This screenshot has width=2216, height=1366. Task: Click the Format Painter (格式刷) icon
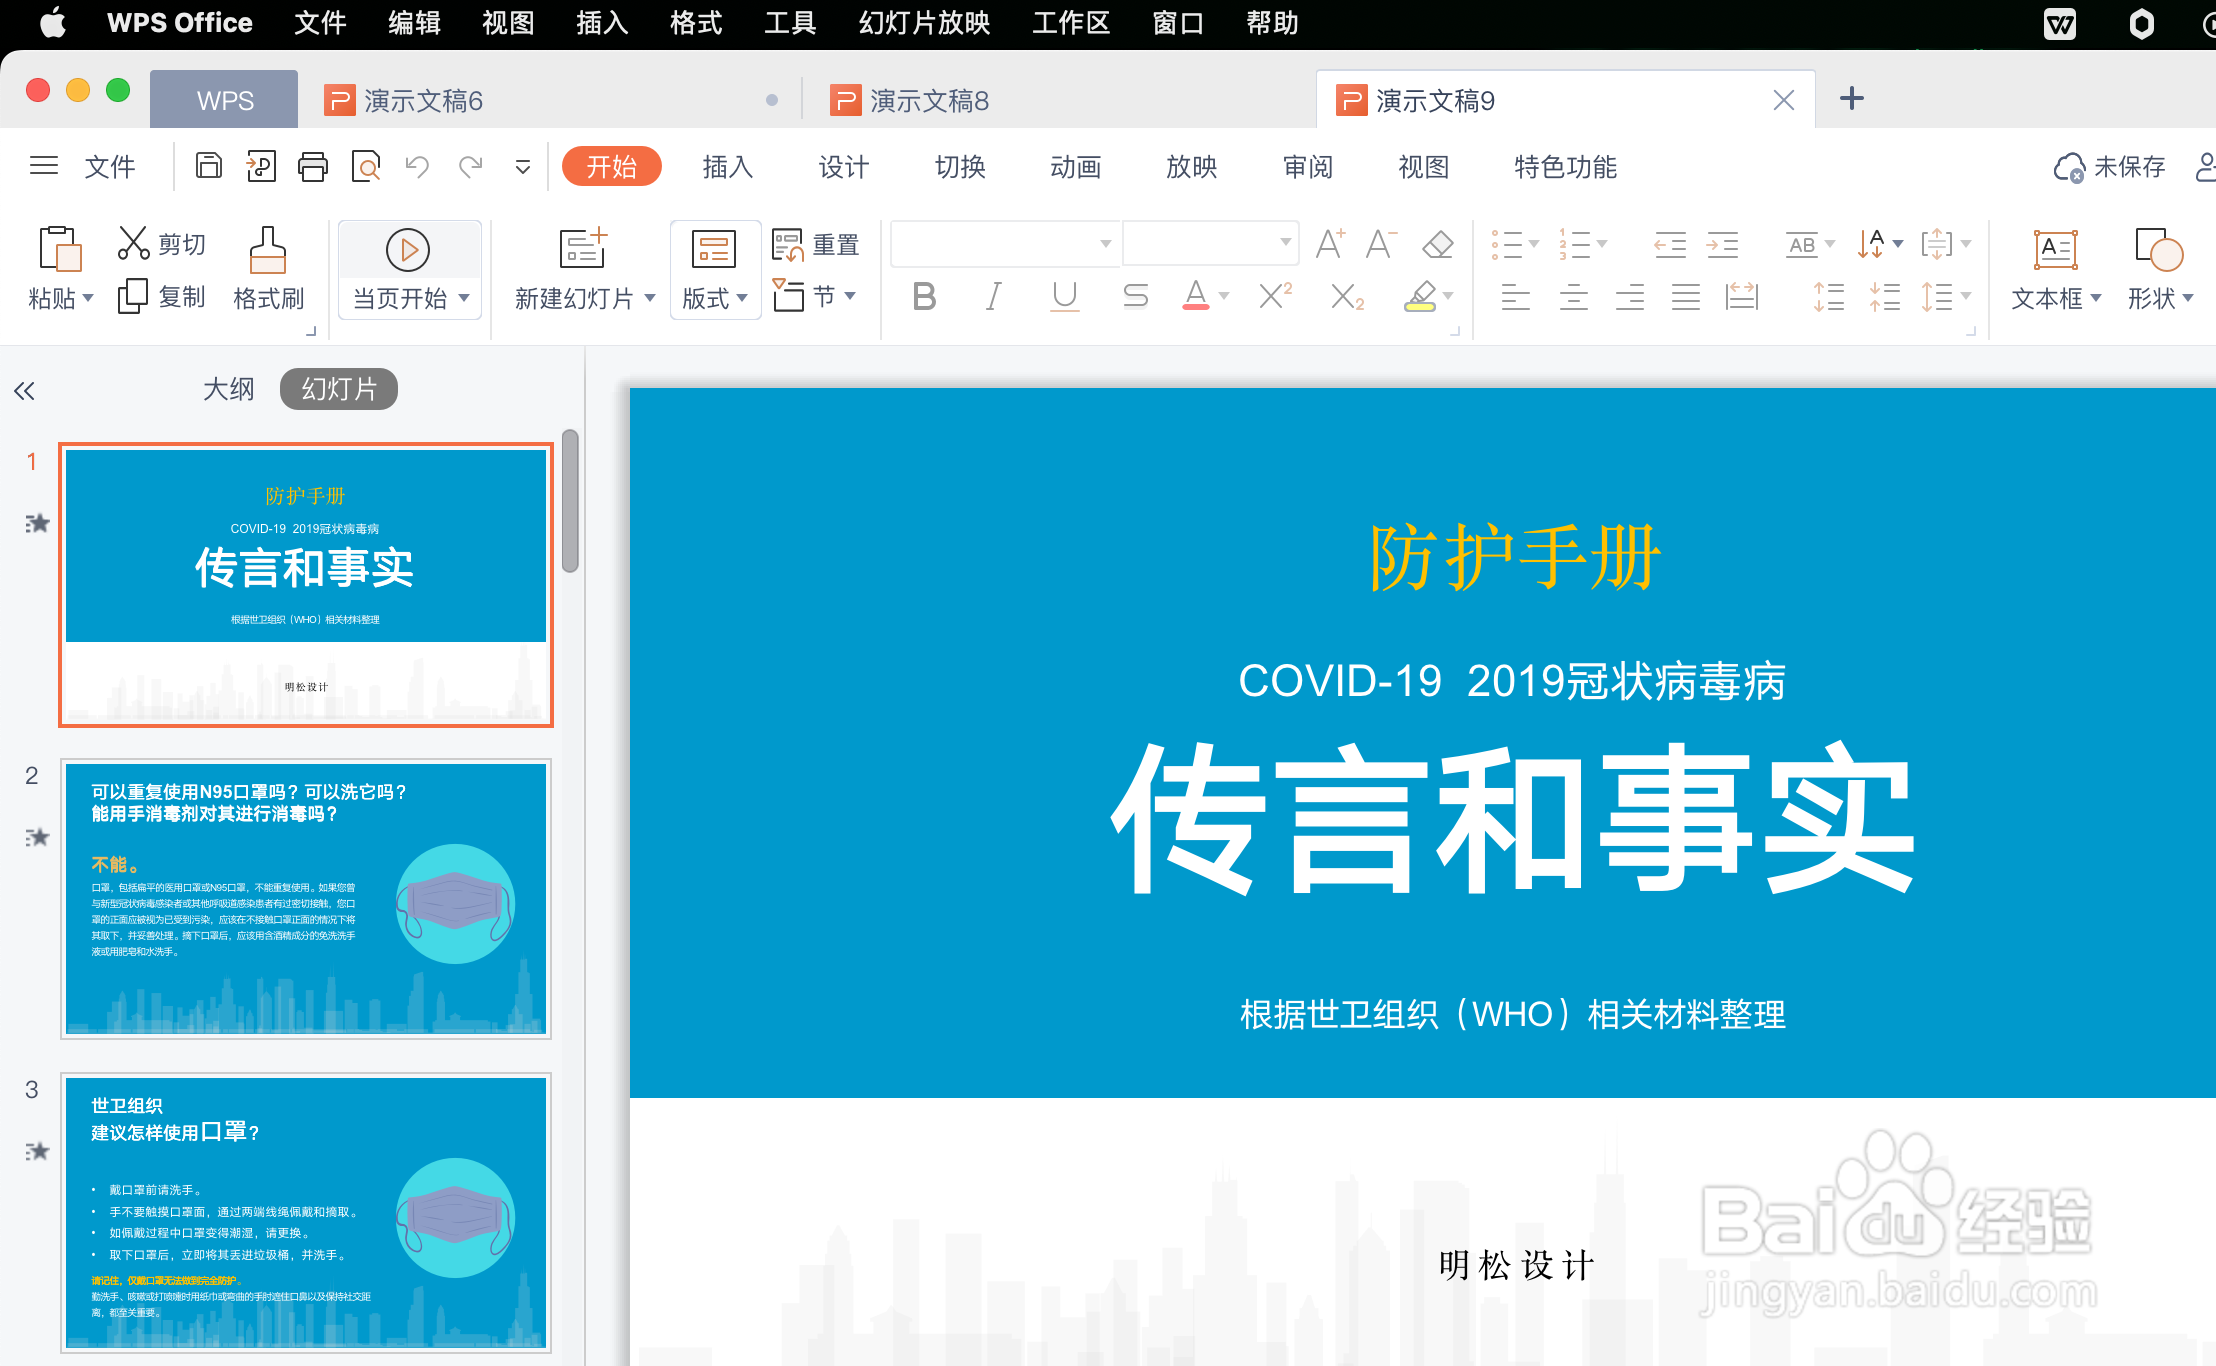coord(267,250)
